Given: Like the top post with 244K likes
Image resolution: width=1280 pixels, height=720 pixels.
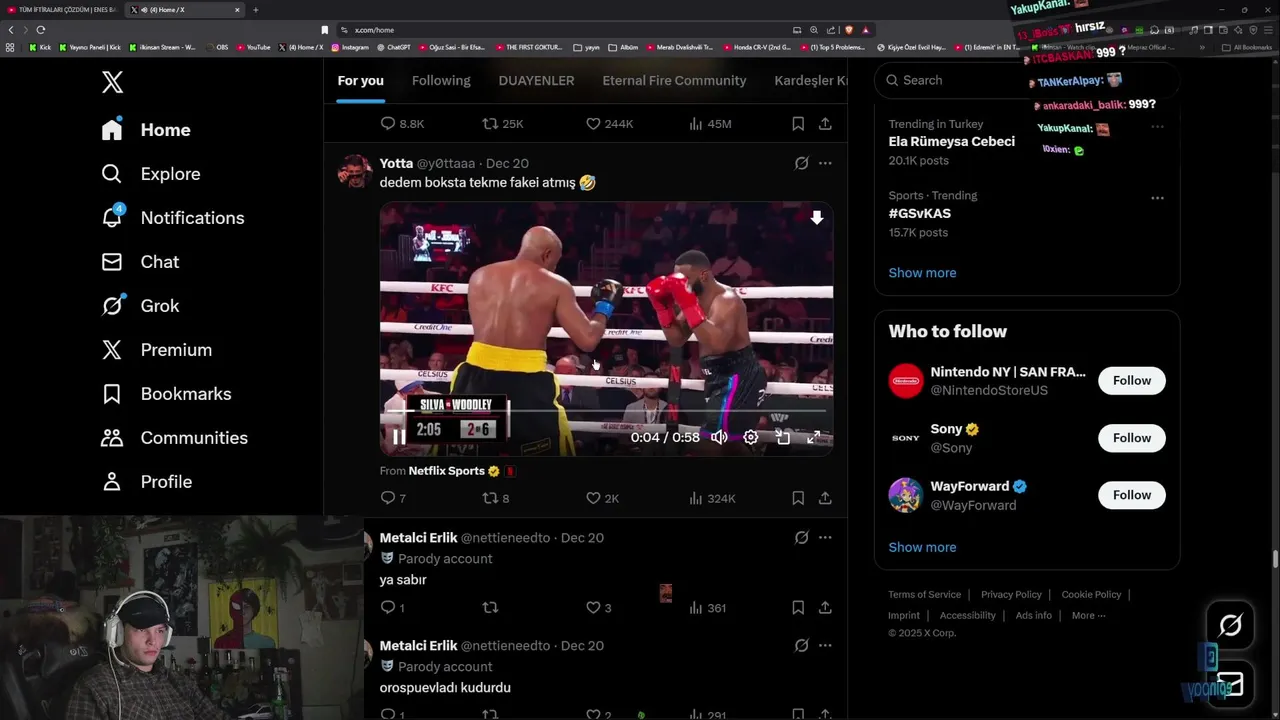Looking at the screenshot, I should [x=609, y=124].
